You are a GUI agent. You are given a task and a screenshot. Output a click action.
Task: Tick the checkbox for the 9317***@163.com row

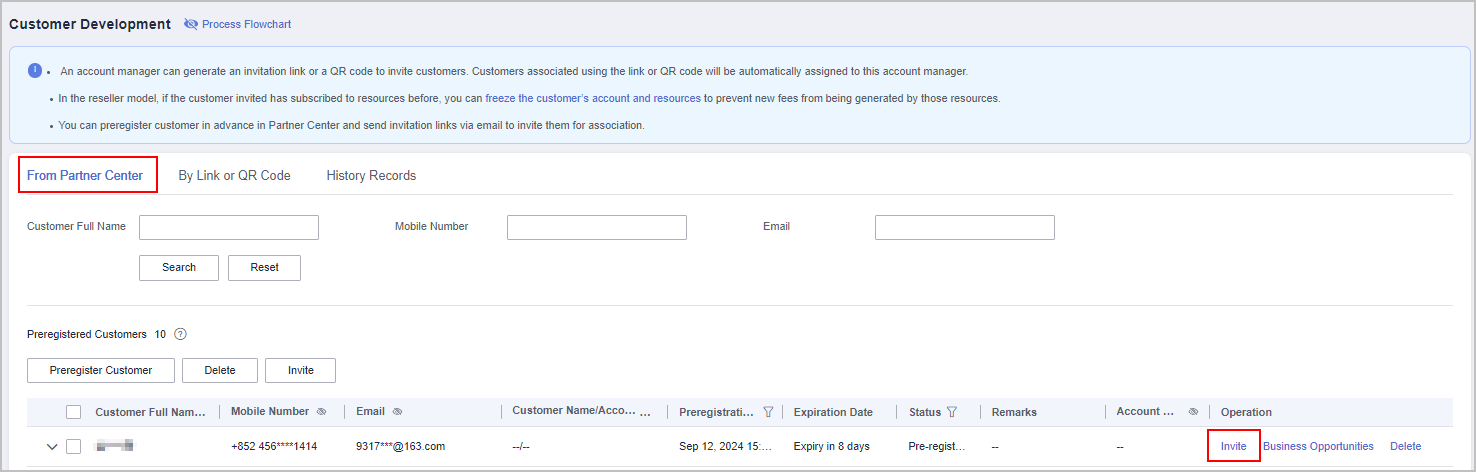(x=74, y=446)
